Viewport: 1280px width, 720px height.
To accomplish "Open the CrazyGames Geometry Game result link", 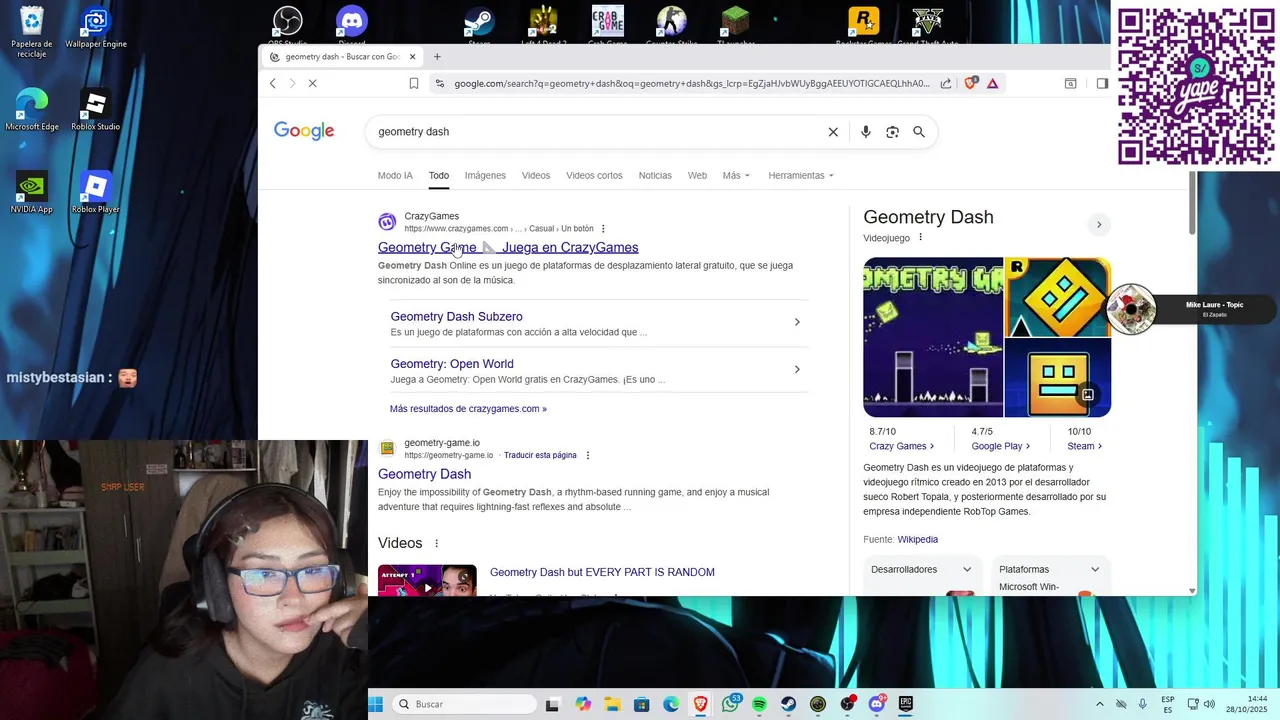I will point(508,247).
